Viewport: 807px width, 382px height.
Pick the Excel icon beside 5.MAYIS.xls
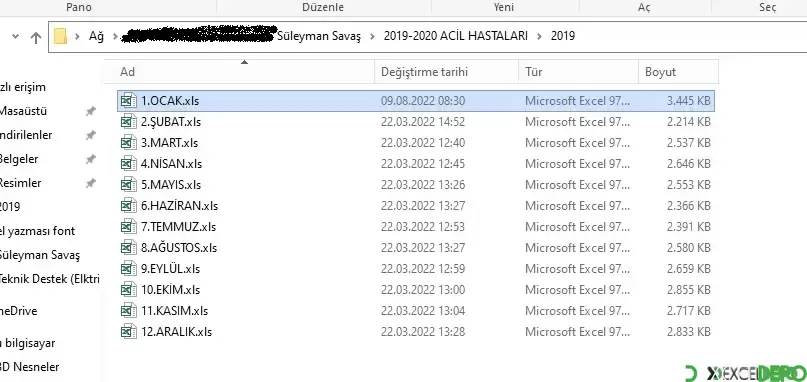(128, 185)
